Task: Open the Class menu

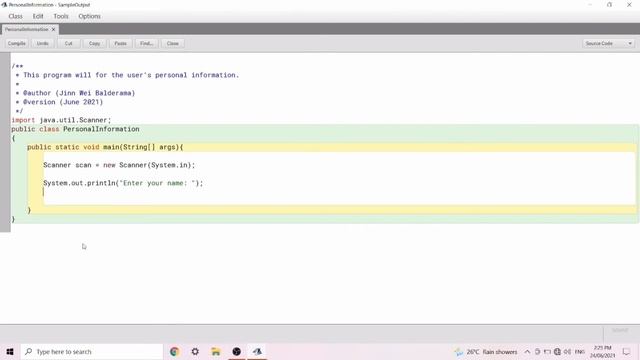Action: click(16, 16)
